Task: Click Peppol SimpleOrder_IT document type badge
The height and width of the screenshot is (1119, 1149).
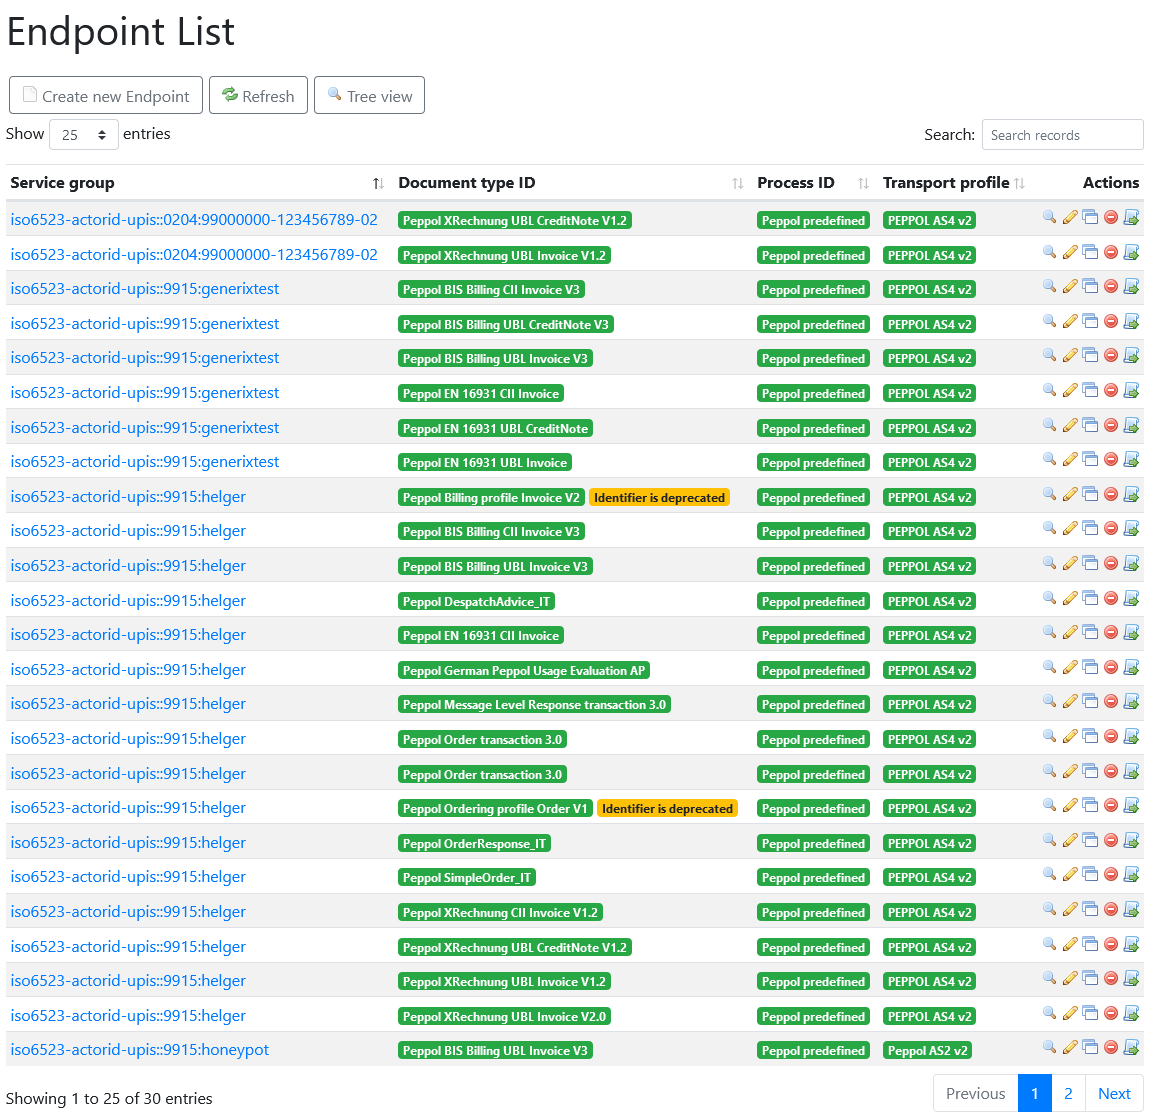Action: [x=467, y=878]
